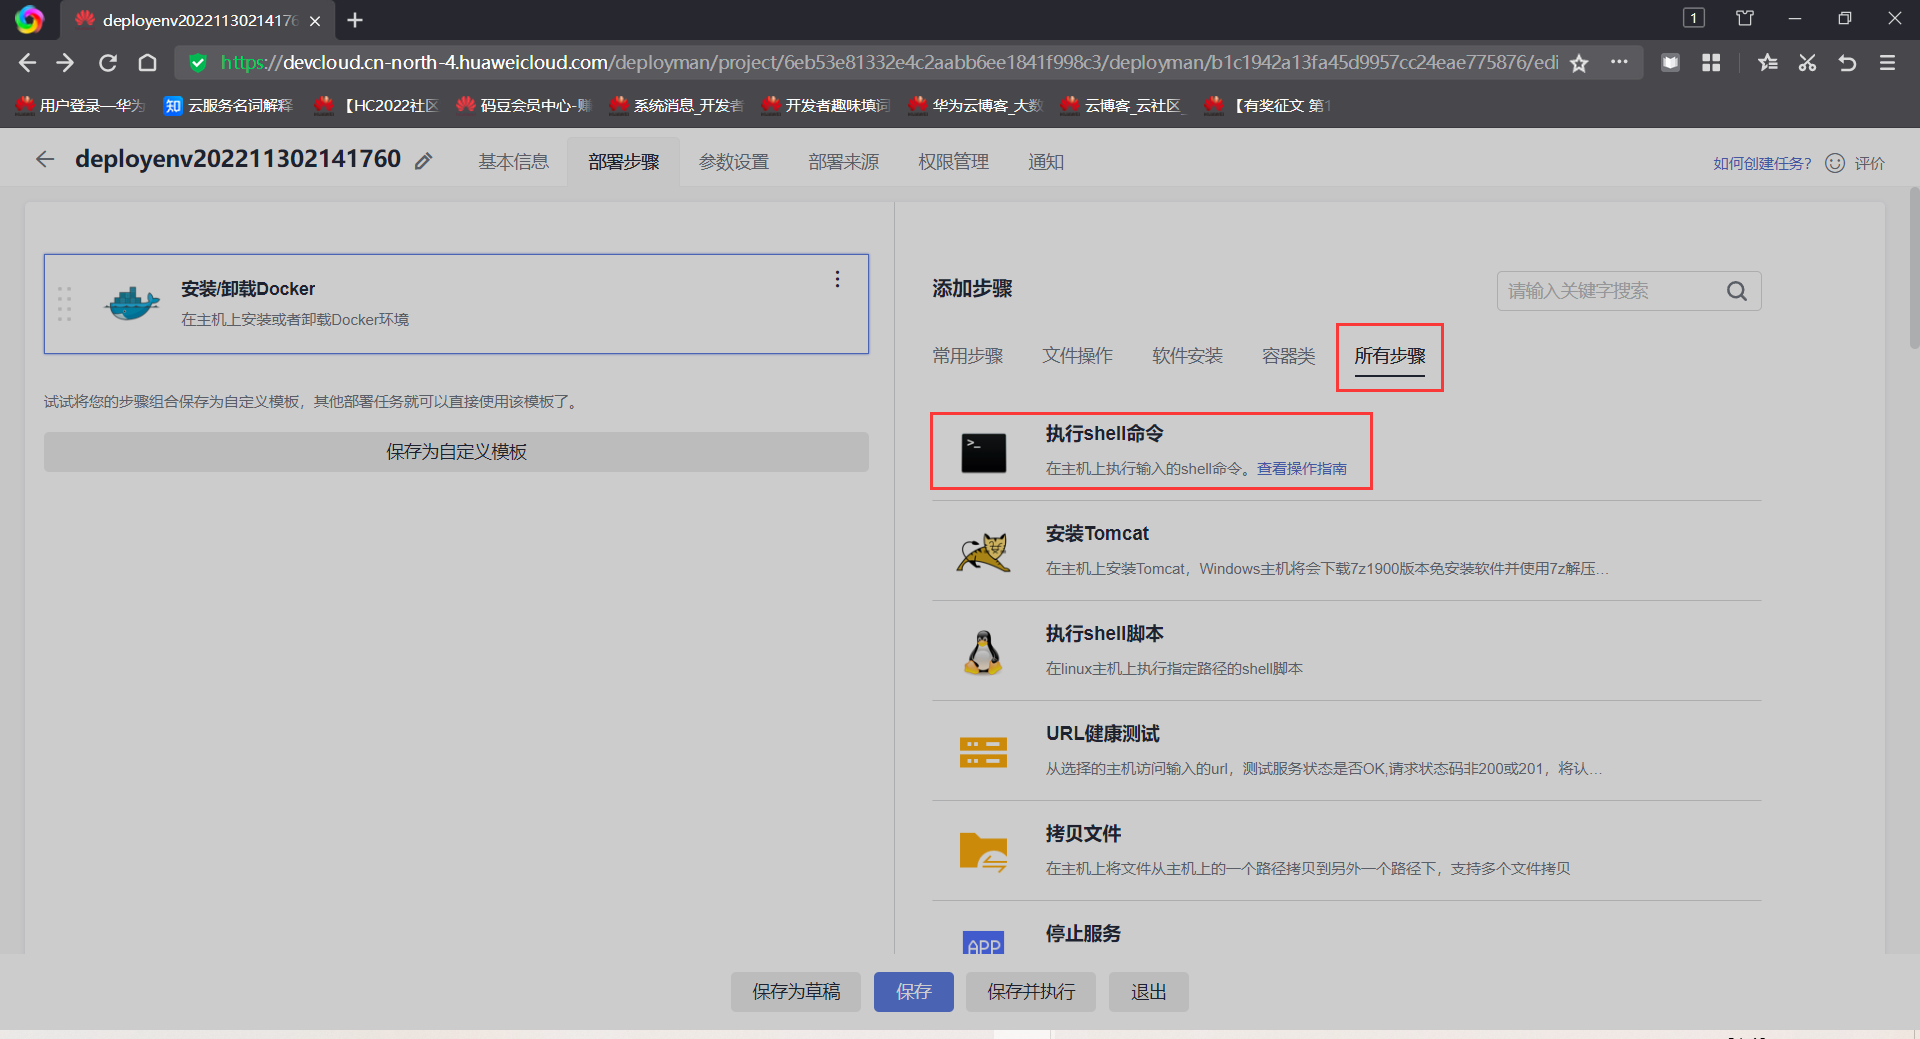Switch to the 参数设置 tab
The width and height of the screenshot is (1920, 1039).
pyautogui.click(x=734, y=162)
